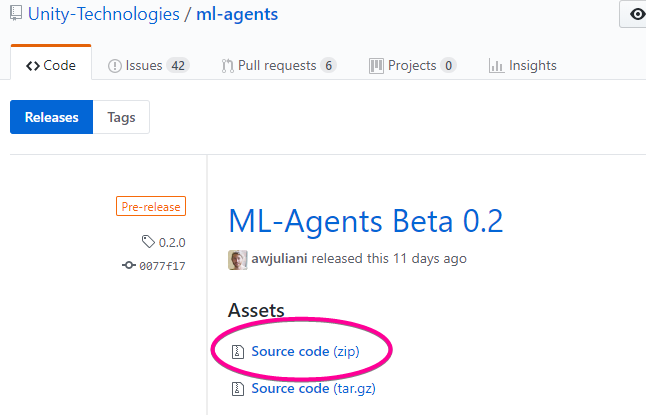Click the Projects board icon
646x415 pixels.
pyautogui.click(x=376, y=66)
